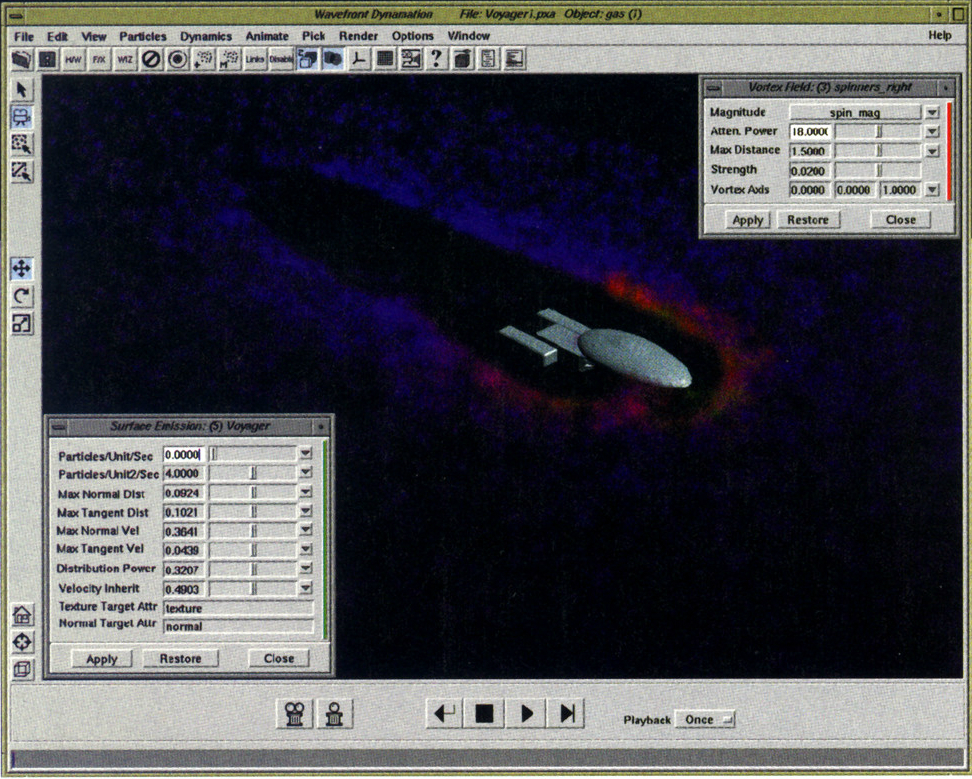Viewport: 972px width, 779px height.
Task: Click the Max Normal Vel slider
Action: click(254, 531)
